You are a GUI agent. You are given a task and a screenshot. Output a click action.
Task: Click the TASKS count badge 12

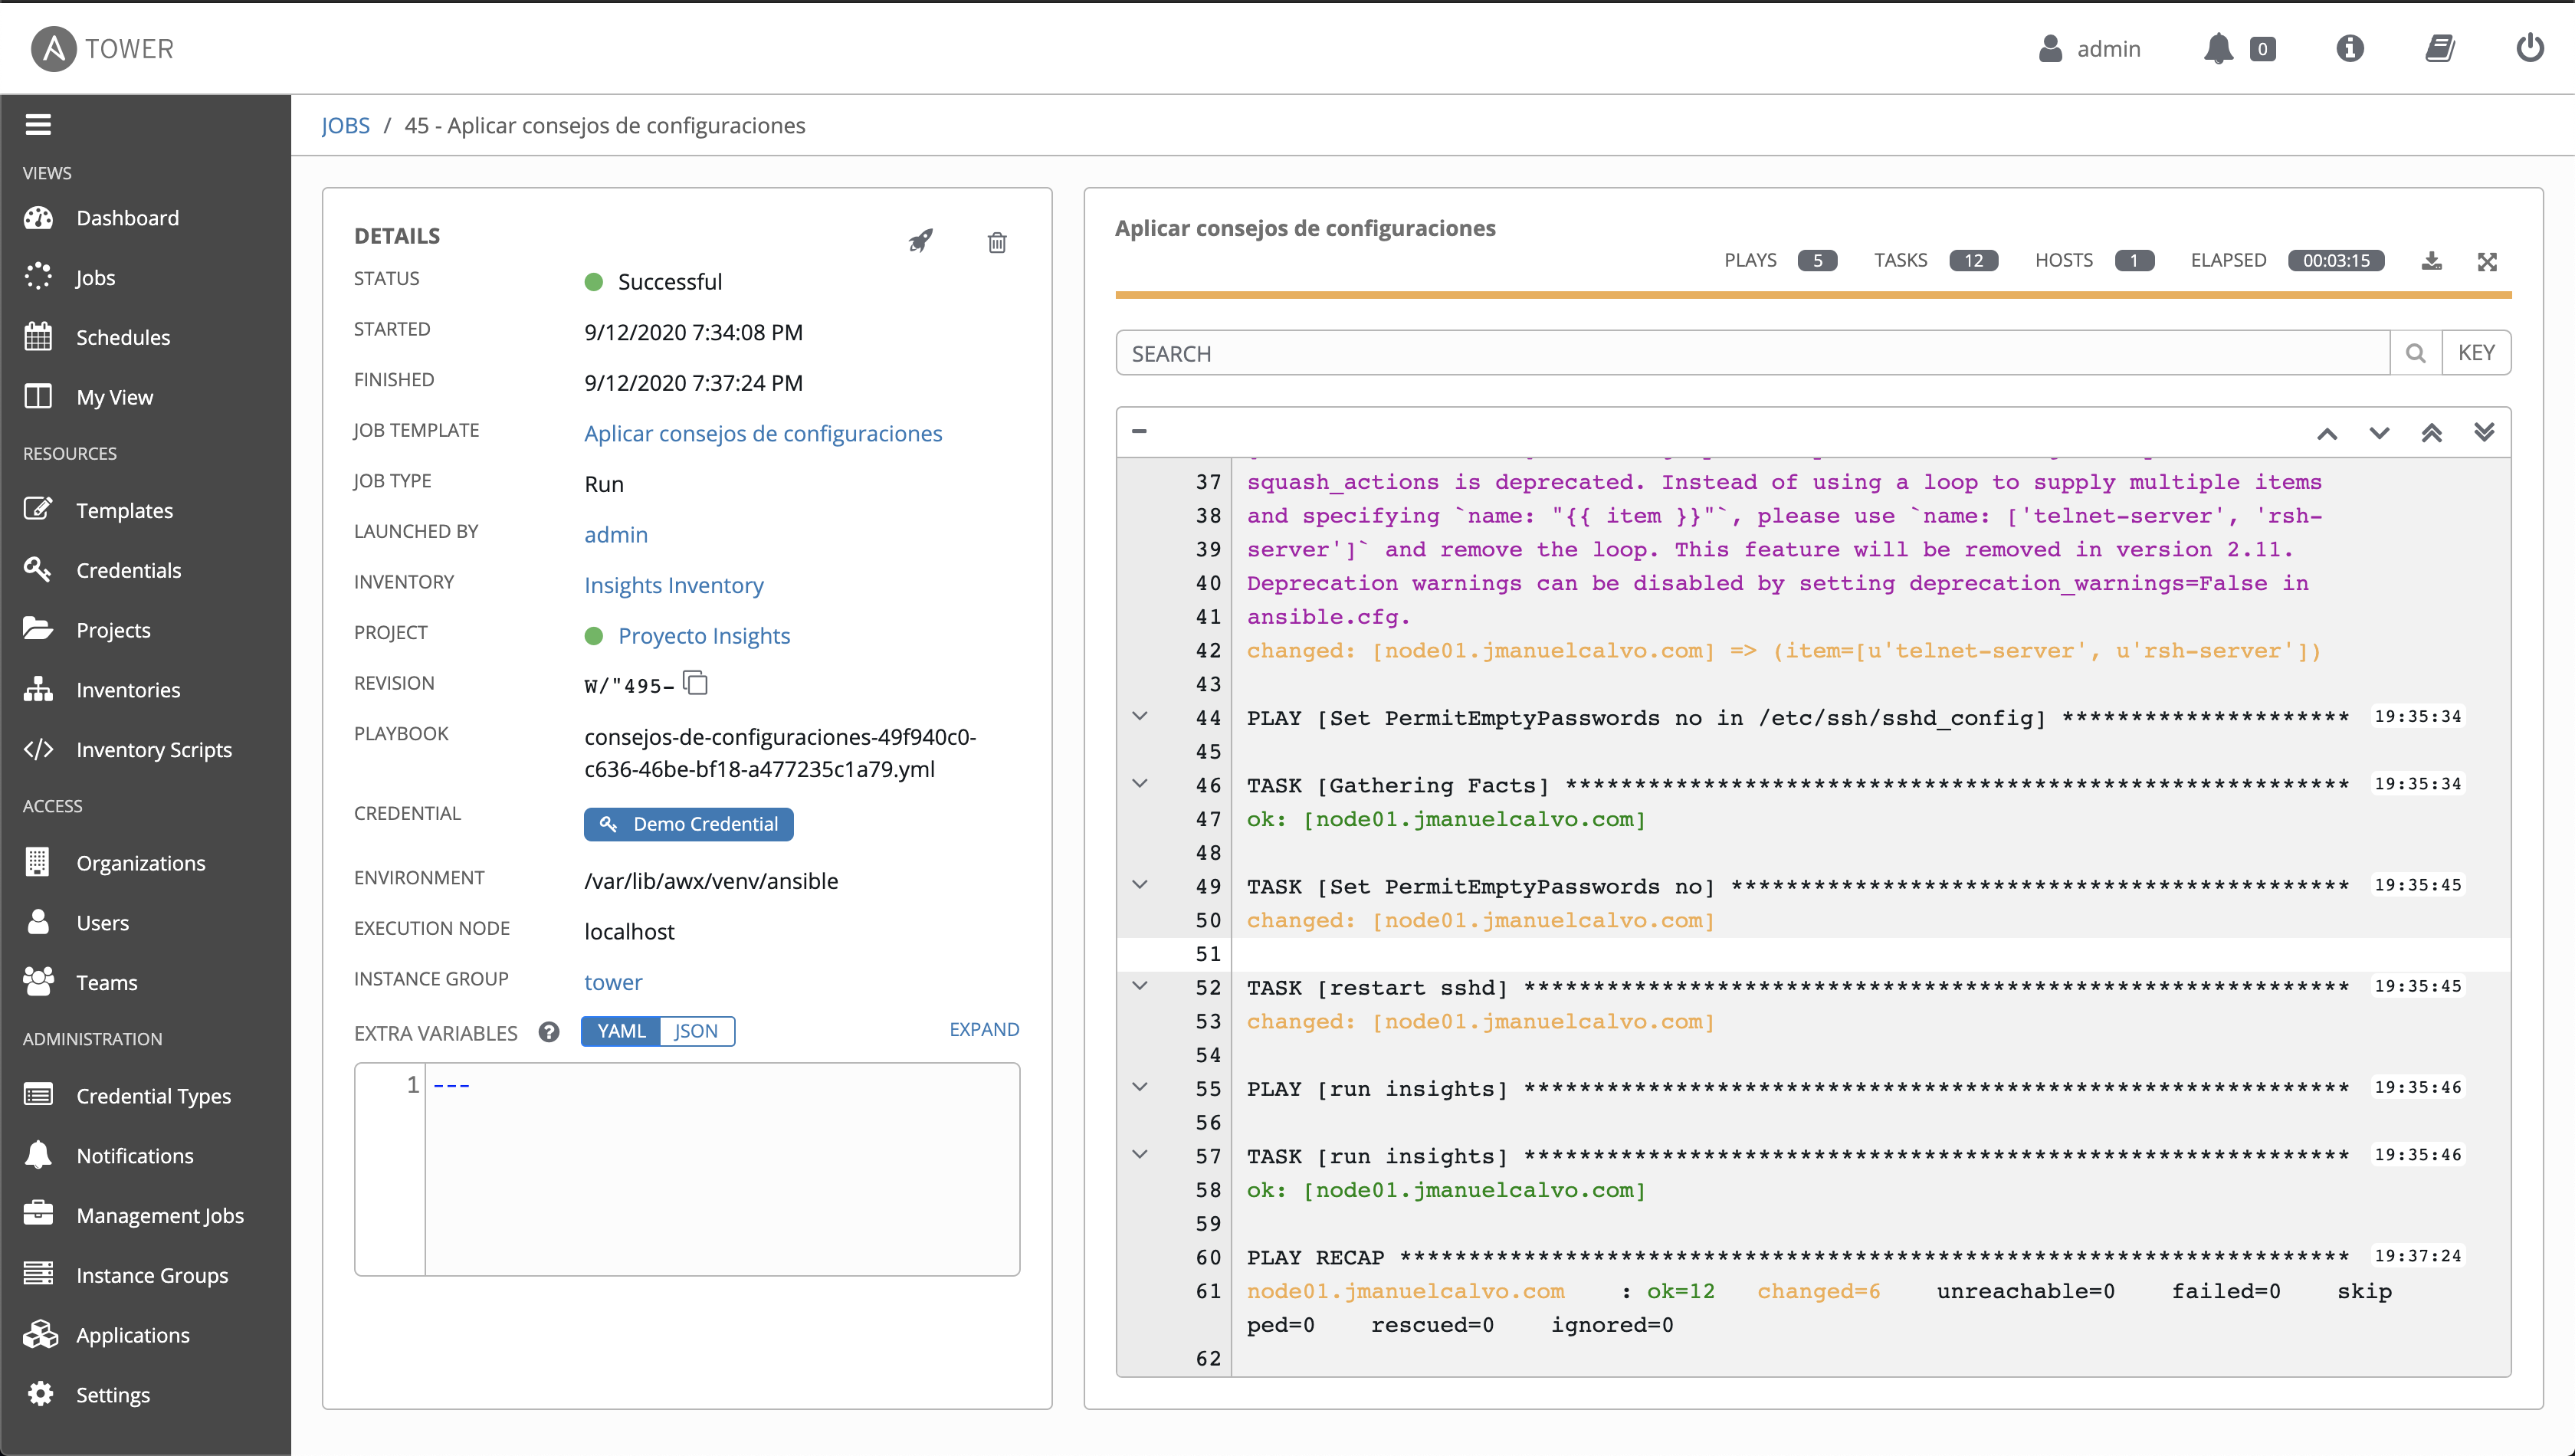pyautogui.click(x=1973, y=261)
